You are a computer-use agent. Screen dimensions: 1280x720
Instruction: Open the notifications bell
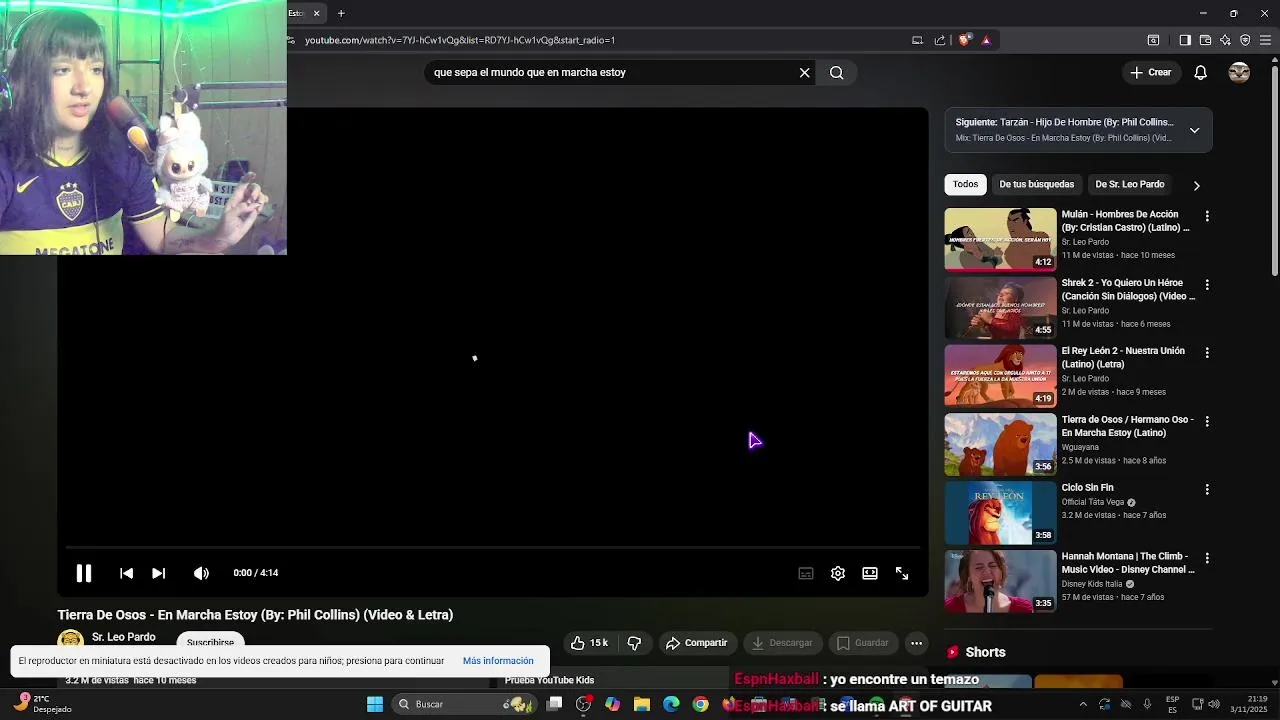point(1200,72)
